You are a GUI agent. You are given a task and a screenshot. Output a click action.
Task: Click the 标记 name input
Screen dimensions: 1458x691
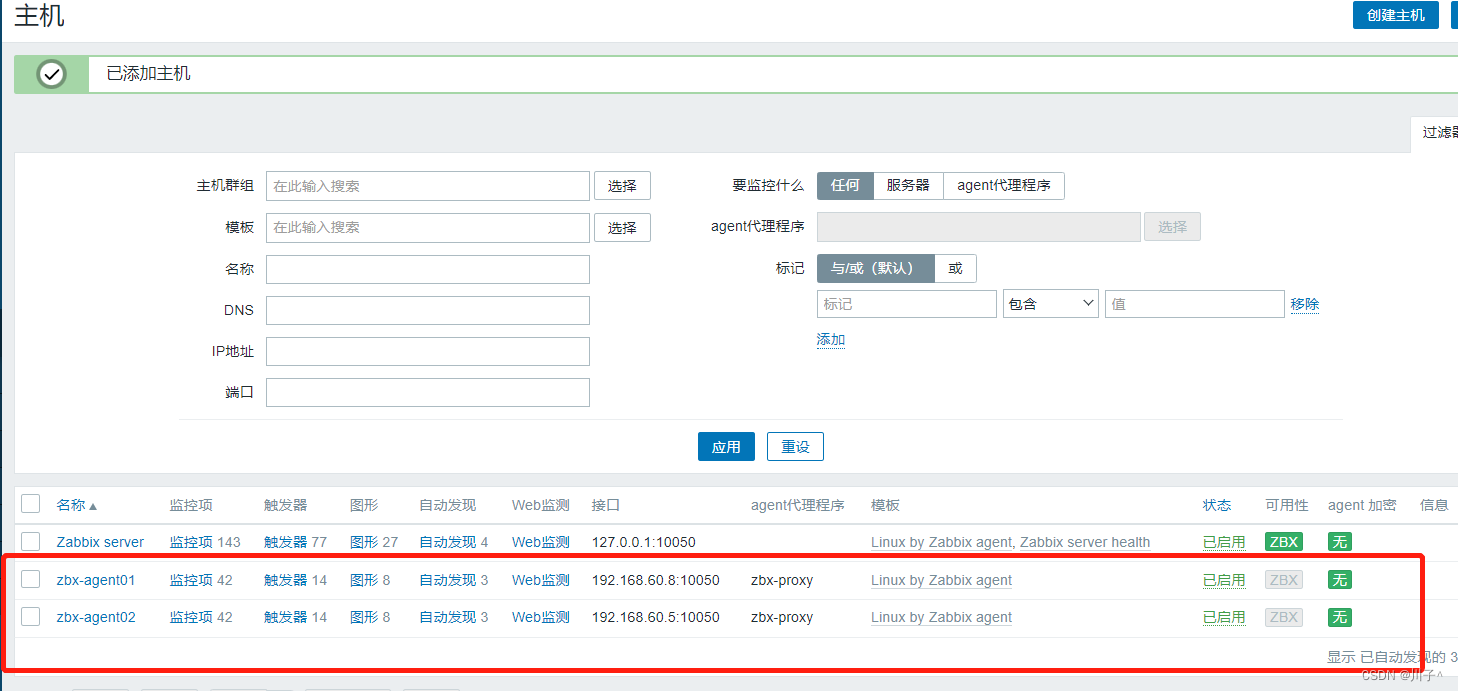tap(907, 304)
